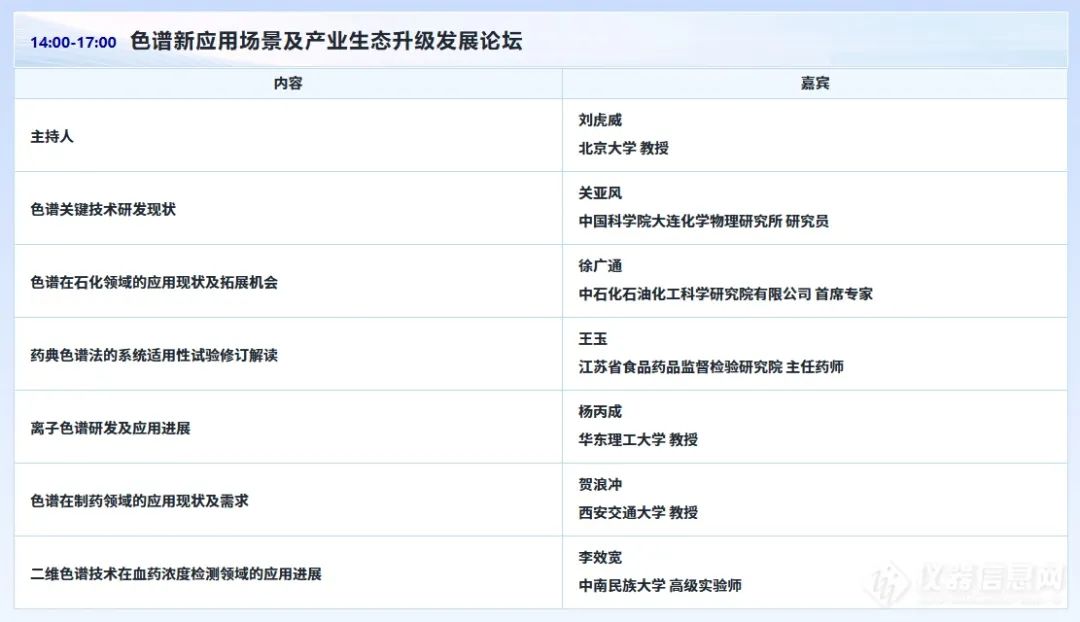
Task: Click the forum time 14:00-17:00
Action: pyautogui.click(x=73, y=42)
